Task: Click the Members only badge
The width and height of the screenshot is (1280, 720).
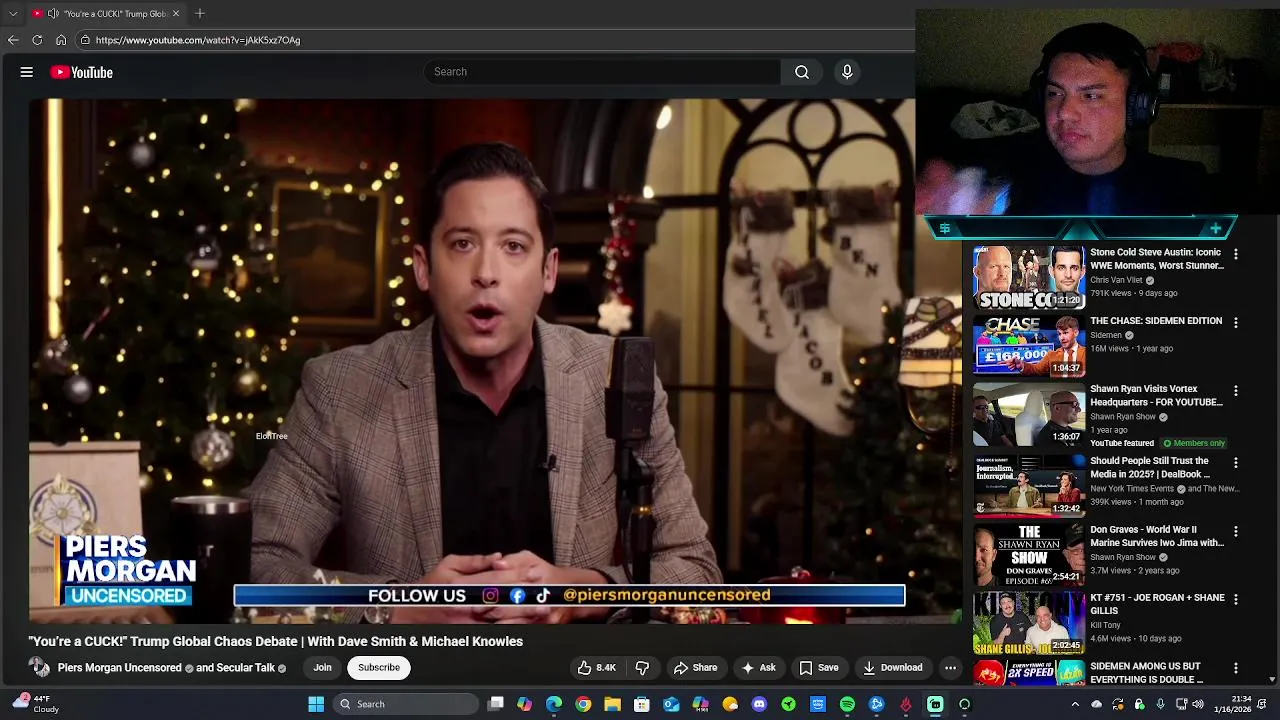Action: 1193,443
